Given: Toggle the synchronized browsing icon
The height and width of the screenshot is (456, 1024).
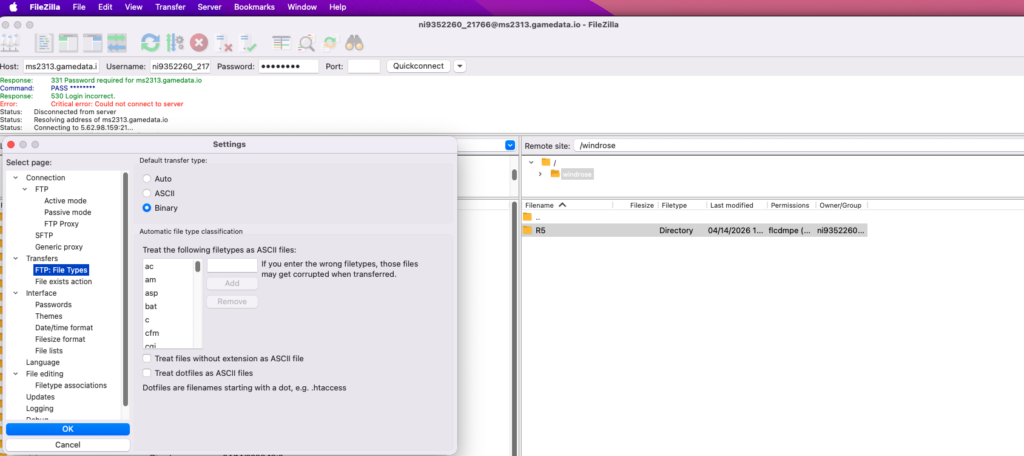Looking at the screenshot, I should pos(329,43).
